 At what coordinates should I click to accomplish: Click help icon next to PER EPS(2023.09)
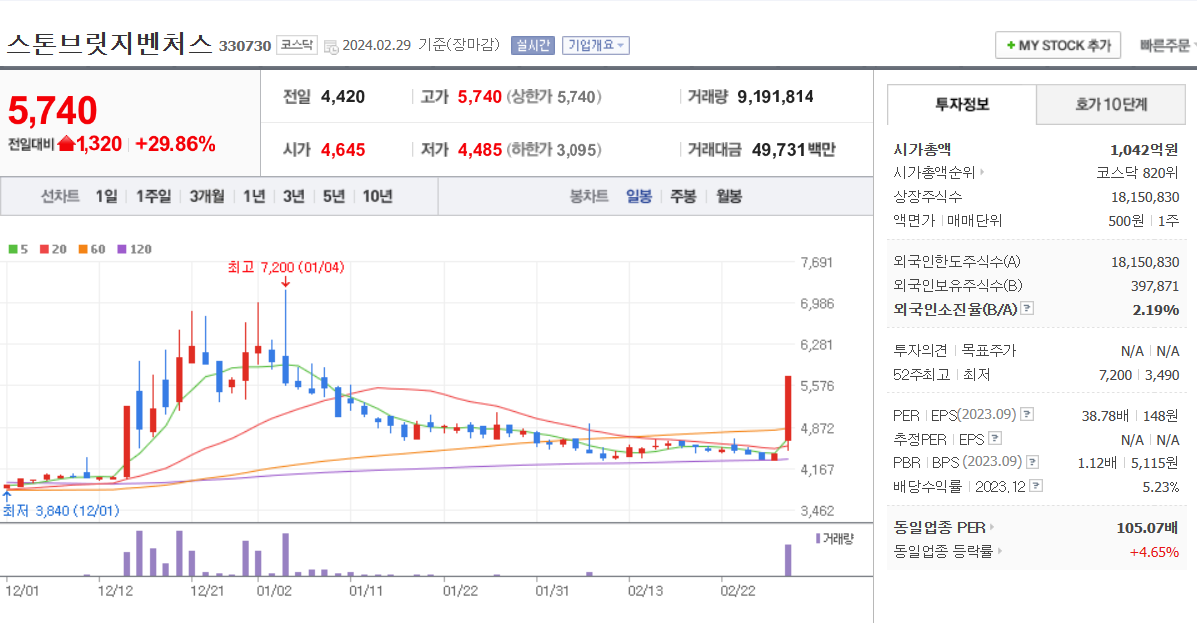[x=1028, y=414]
